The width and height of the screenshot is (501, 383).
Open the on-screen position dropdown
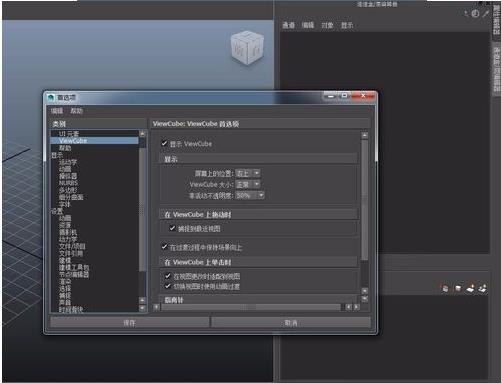click(248, 173)
